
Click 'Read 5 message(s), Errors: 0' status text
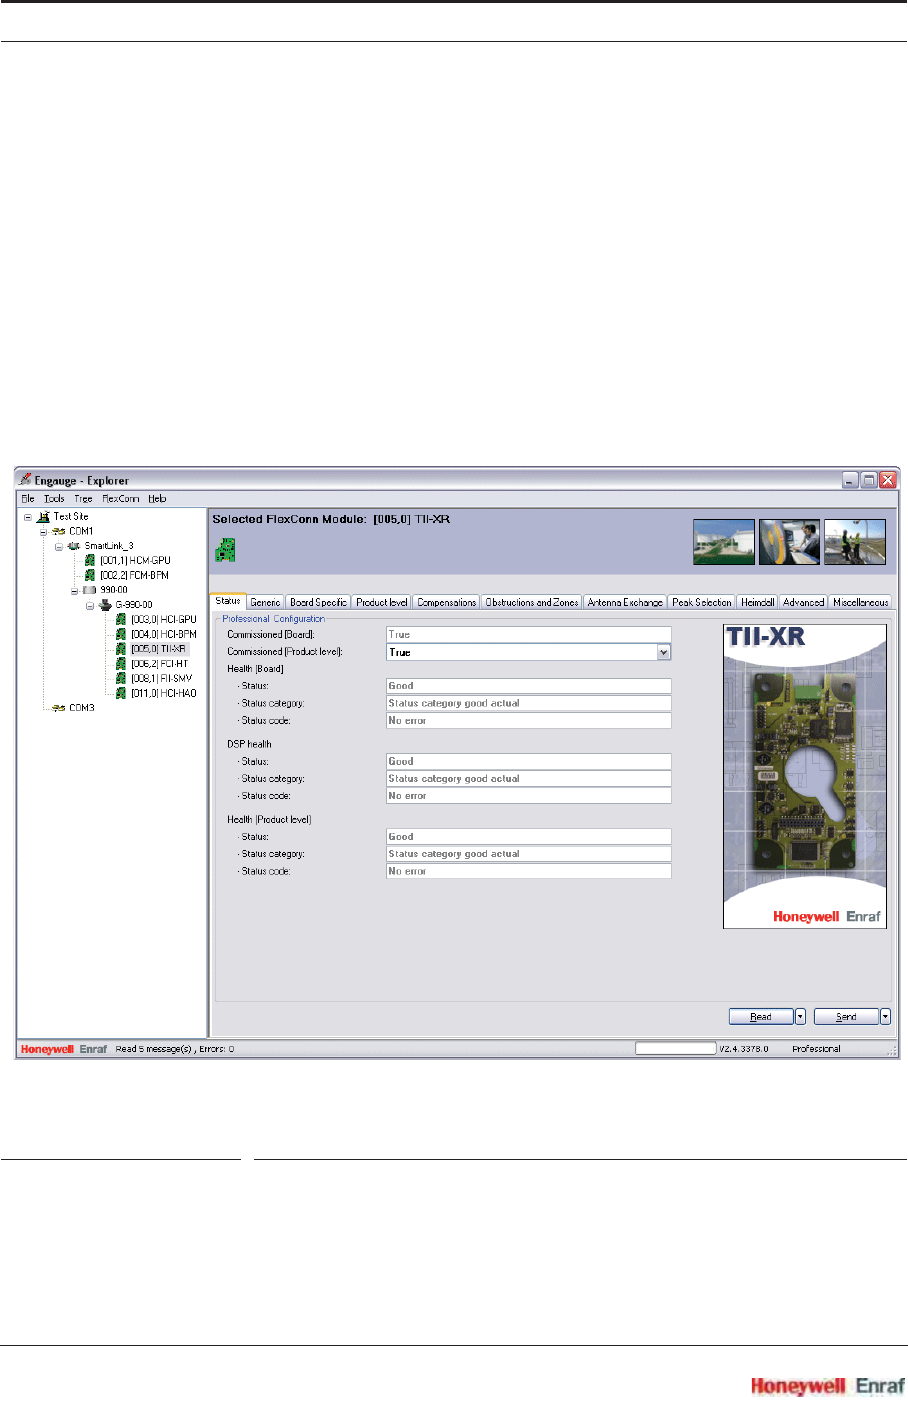[x=175, y=1049]
